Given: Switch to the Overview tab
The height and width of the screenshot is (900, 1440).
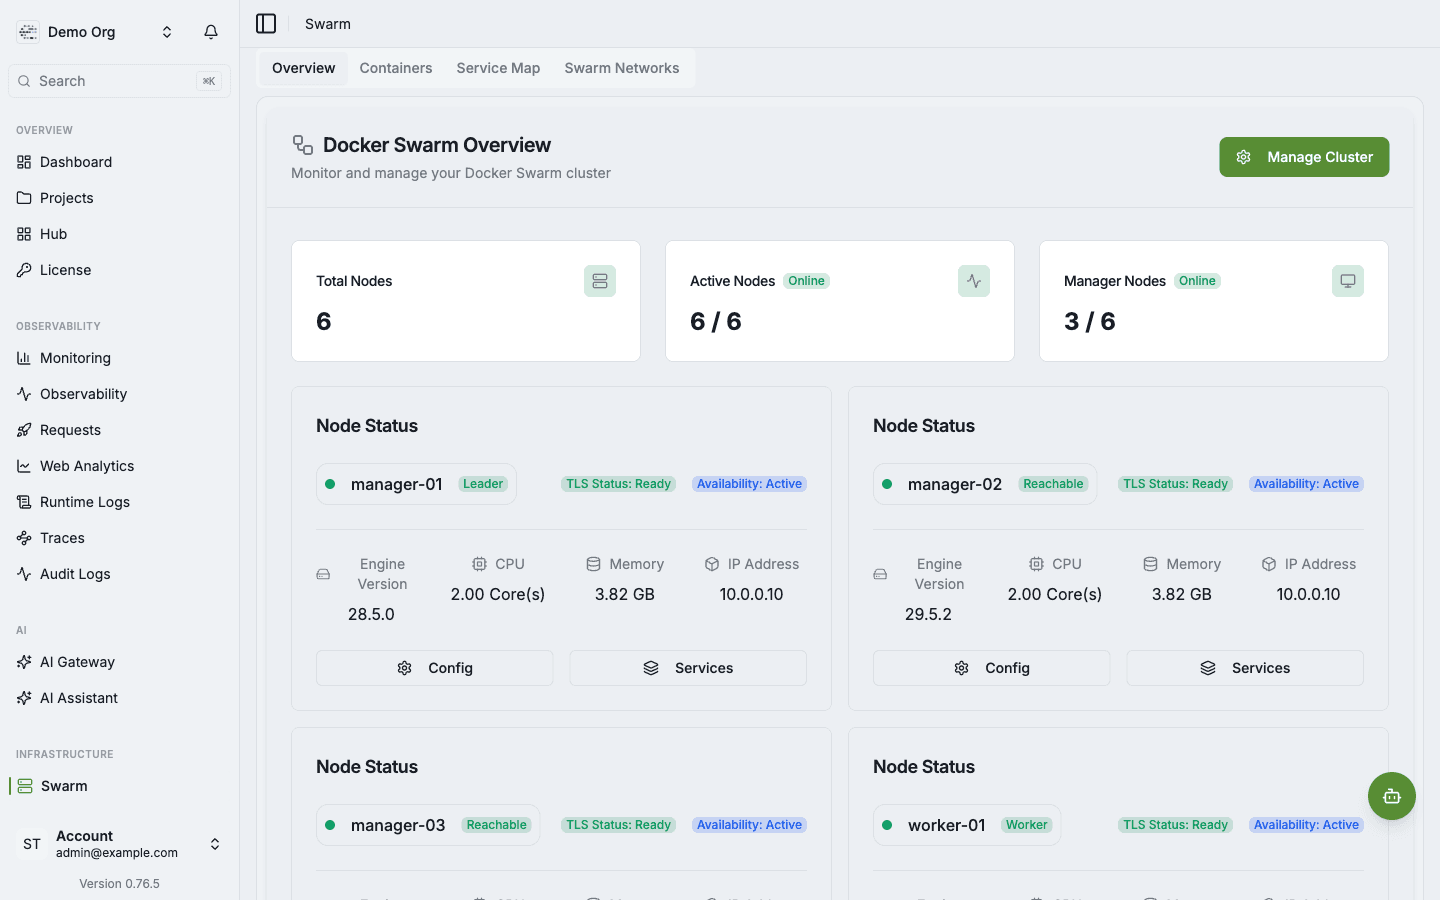Looking at the screenshot, I should tap(303, 68).
